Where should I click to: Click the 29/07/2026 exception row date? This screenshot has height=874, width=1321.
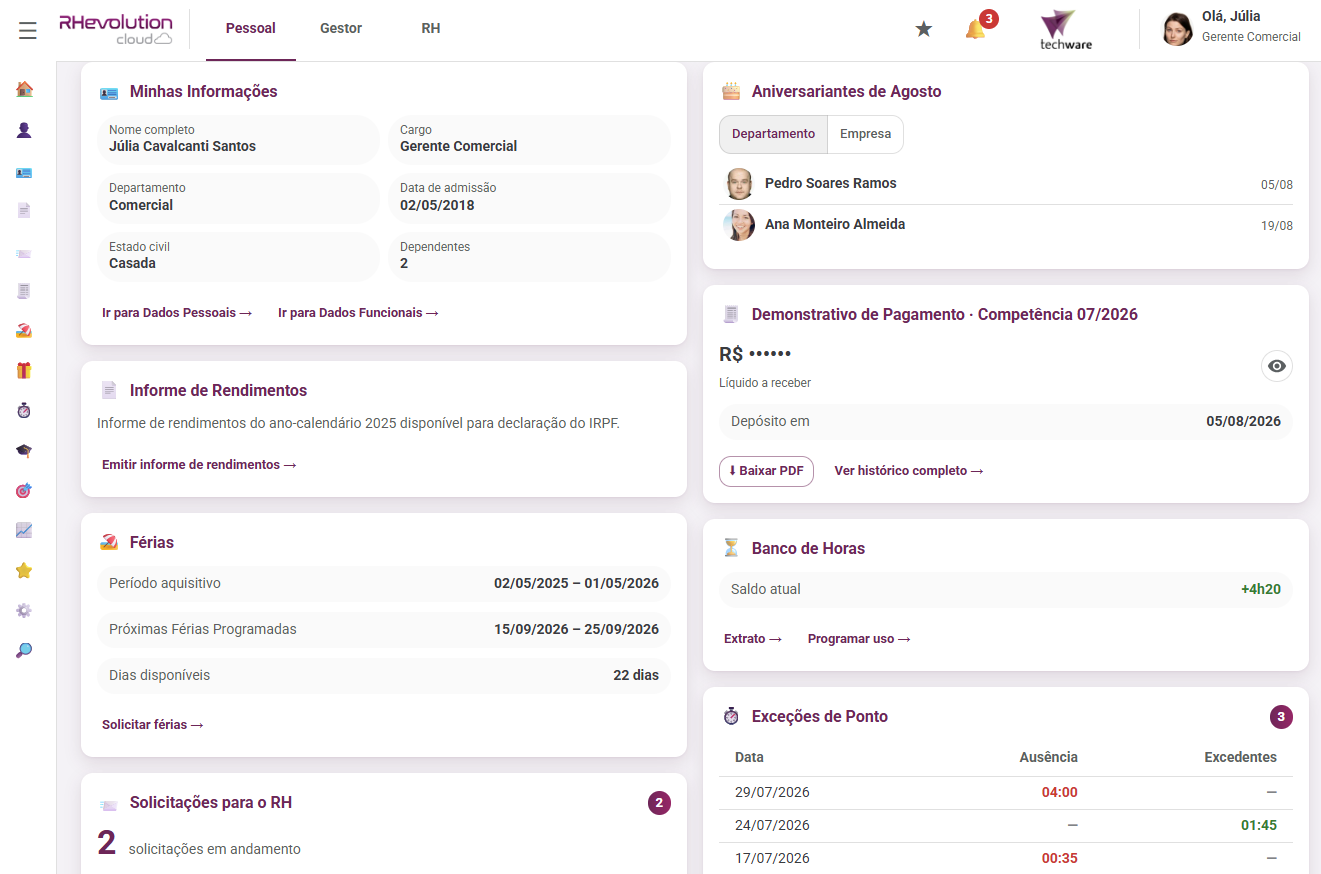(772, 793)
